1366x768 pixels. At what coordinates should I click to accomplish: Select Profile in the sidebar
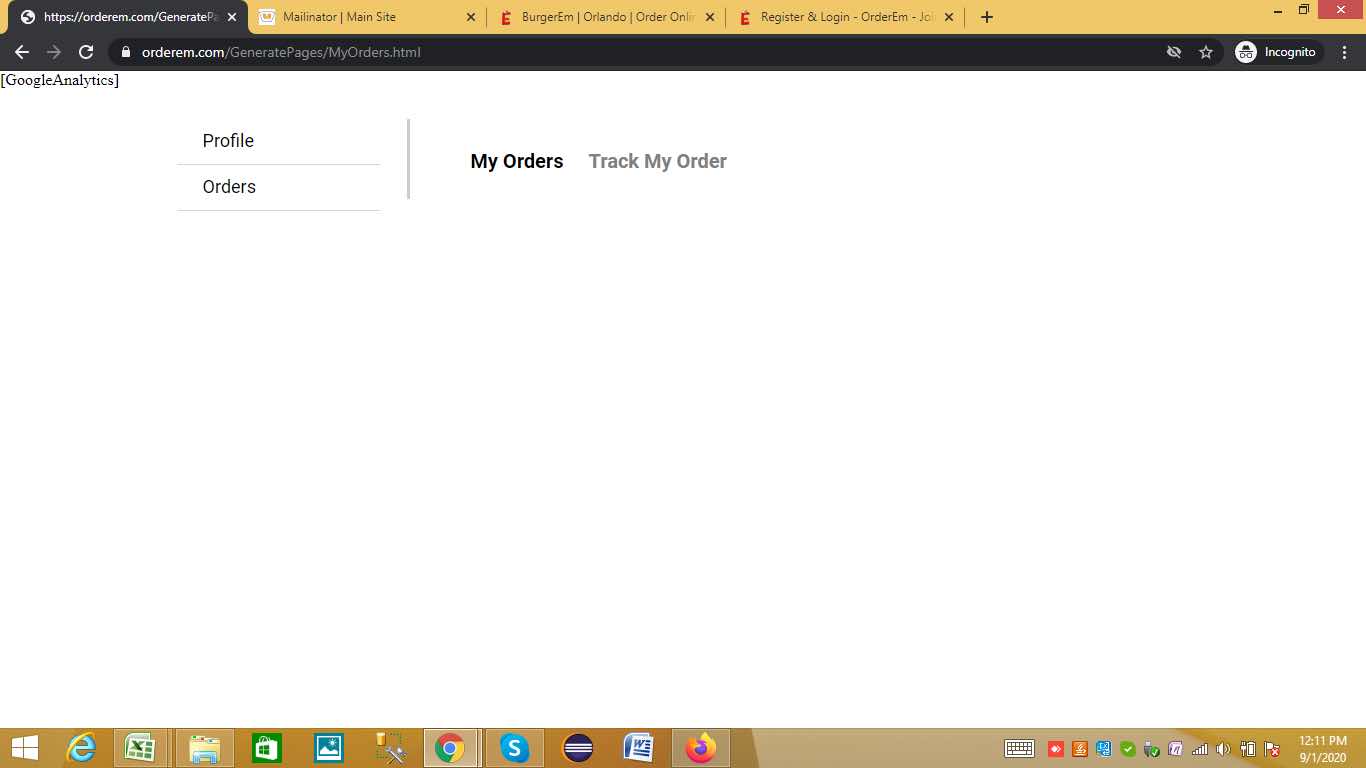[x=228, y=141]
